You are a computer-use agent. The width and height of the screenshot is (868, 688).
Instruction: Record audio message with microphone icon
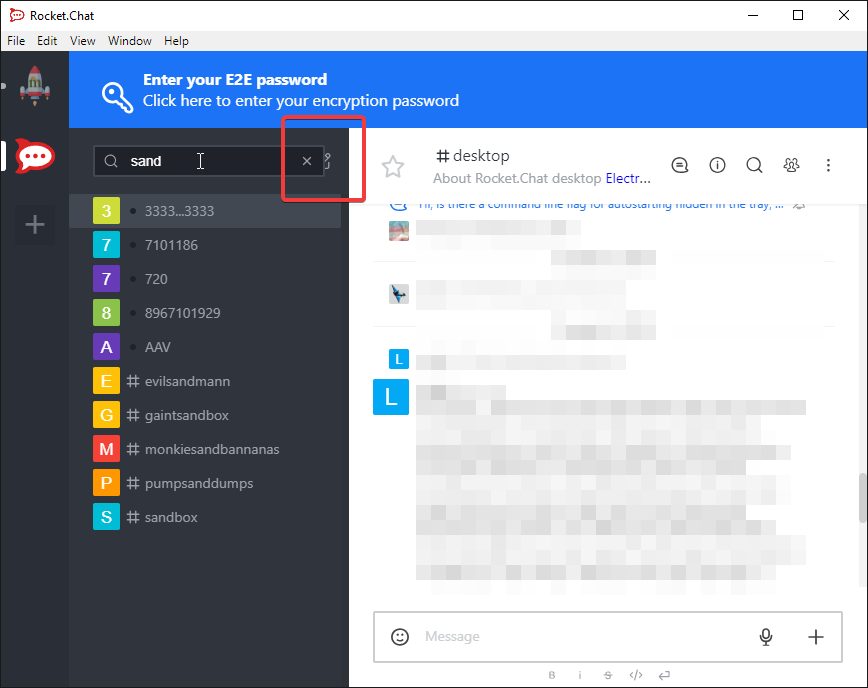tap(766, 637)
